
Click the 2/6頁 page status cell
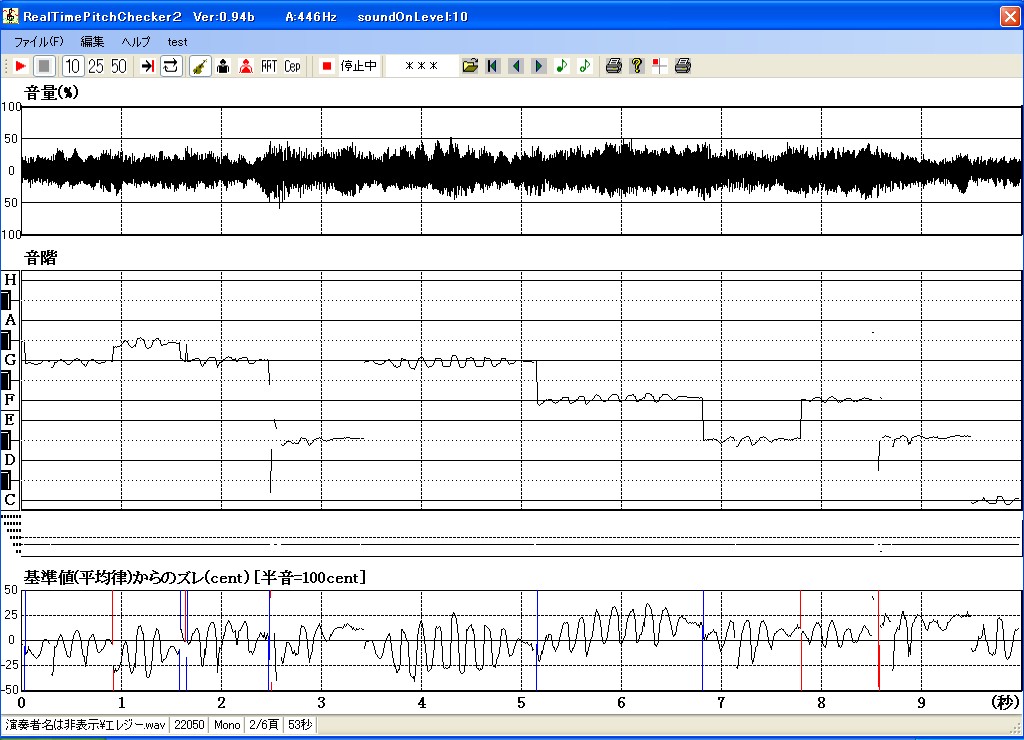point(264,724)
